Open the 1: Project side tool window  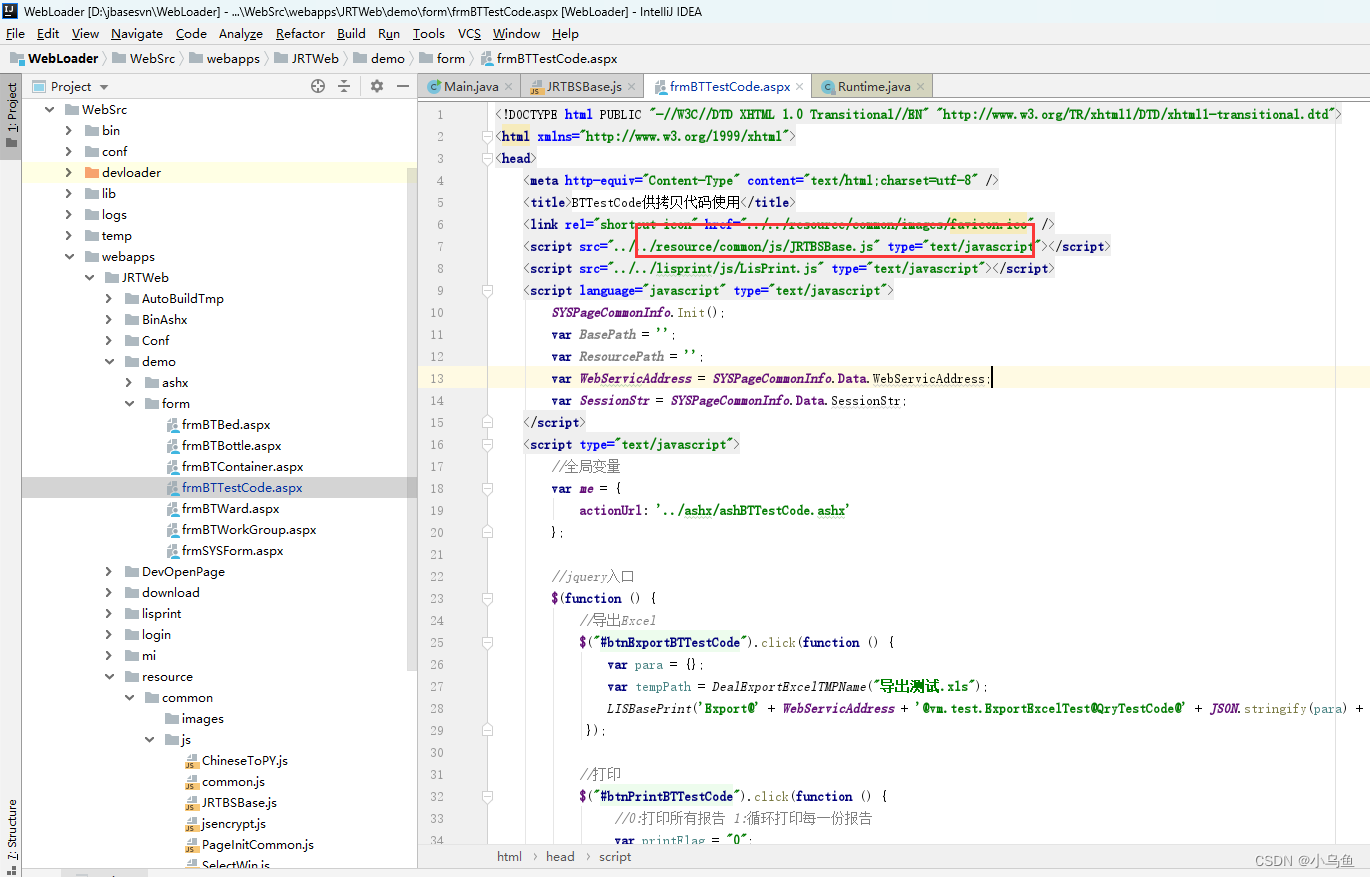pyautogui.click(x=11, y=114)
